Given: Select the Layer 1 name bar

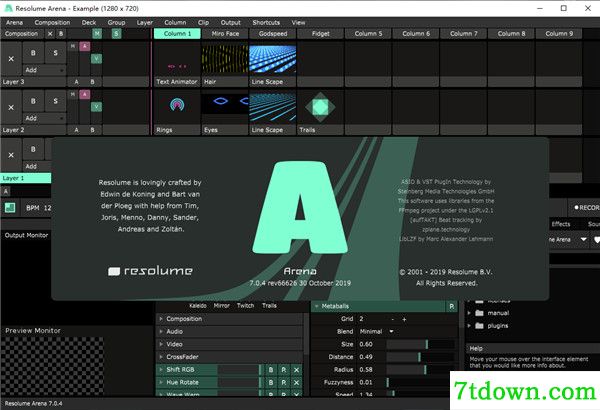Looking at the screenshot, I should [x=26, y=178].
